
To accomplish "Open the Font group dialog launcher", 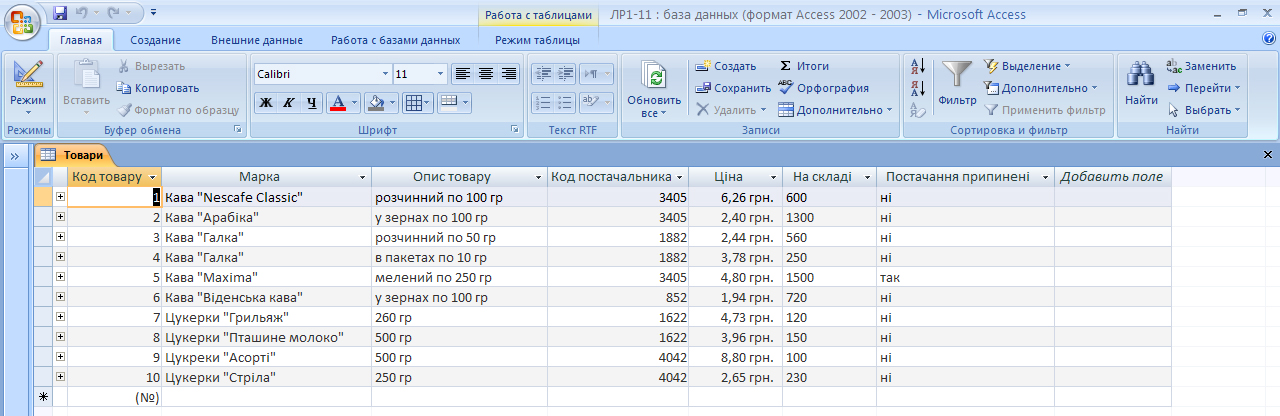I will (x=514, y=130).
